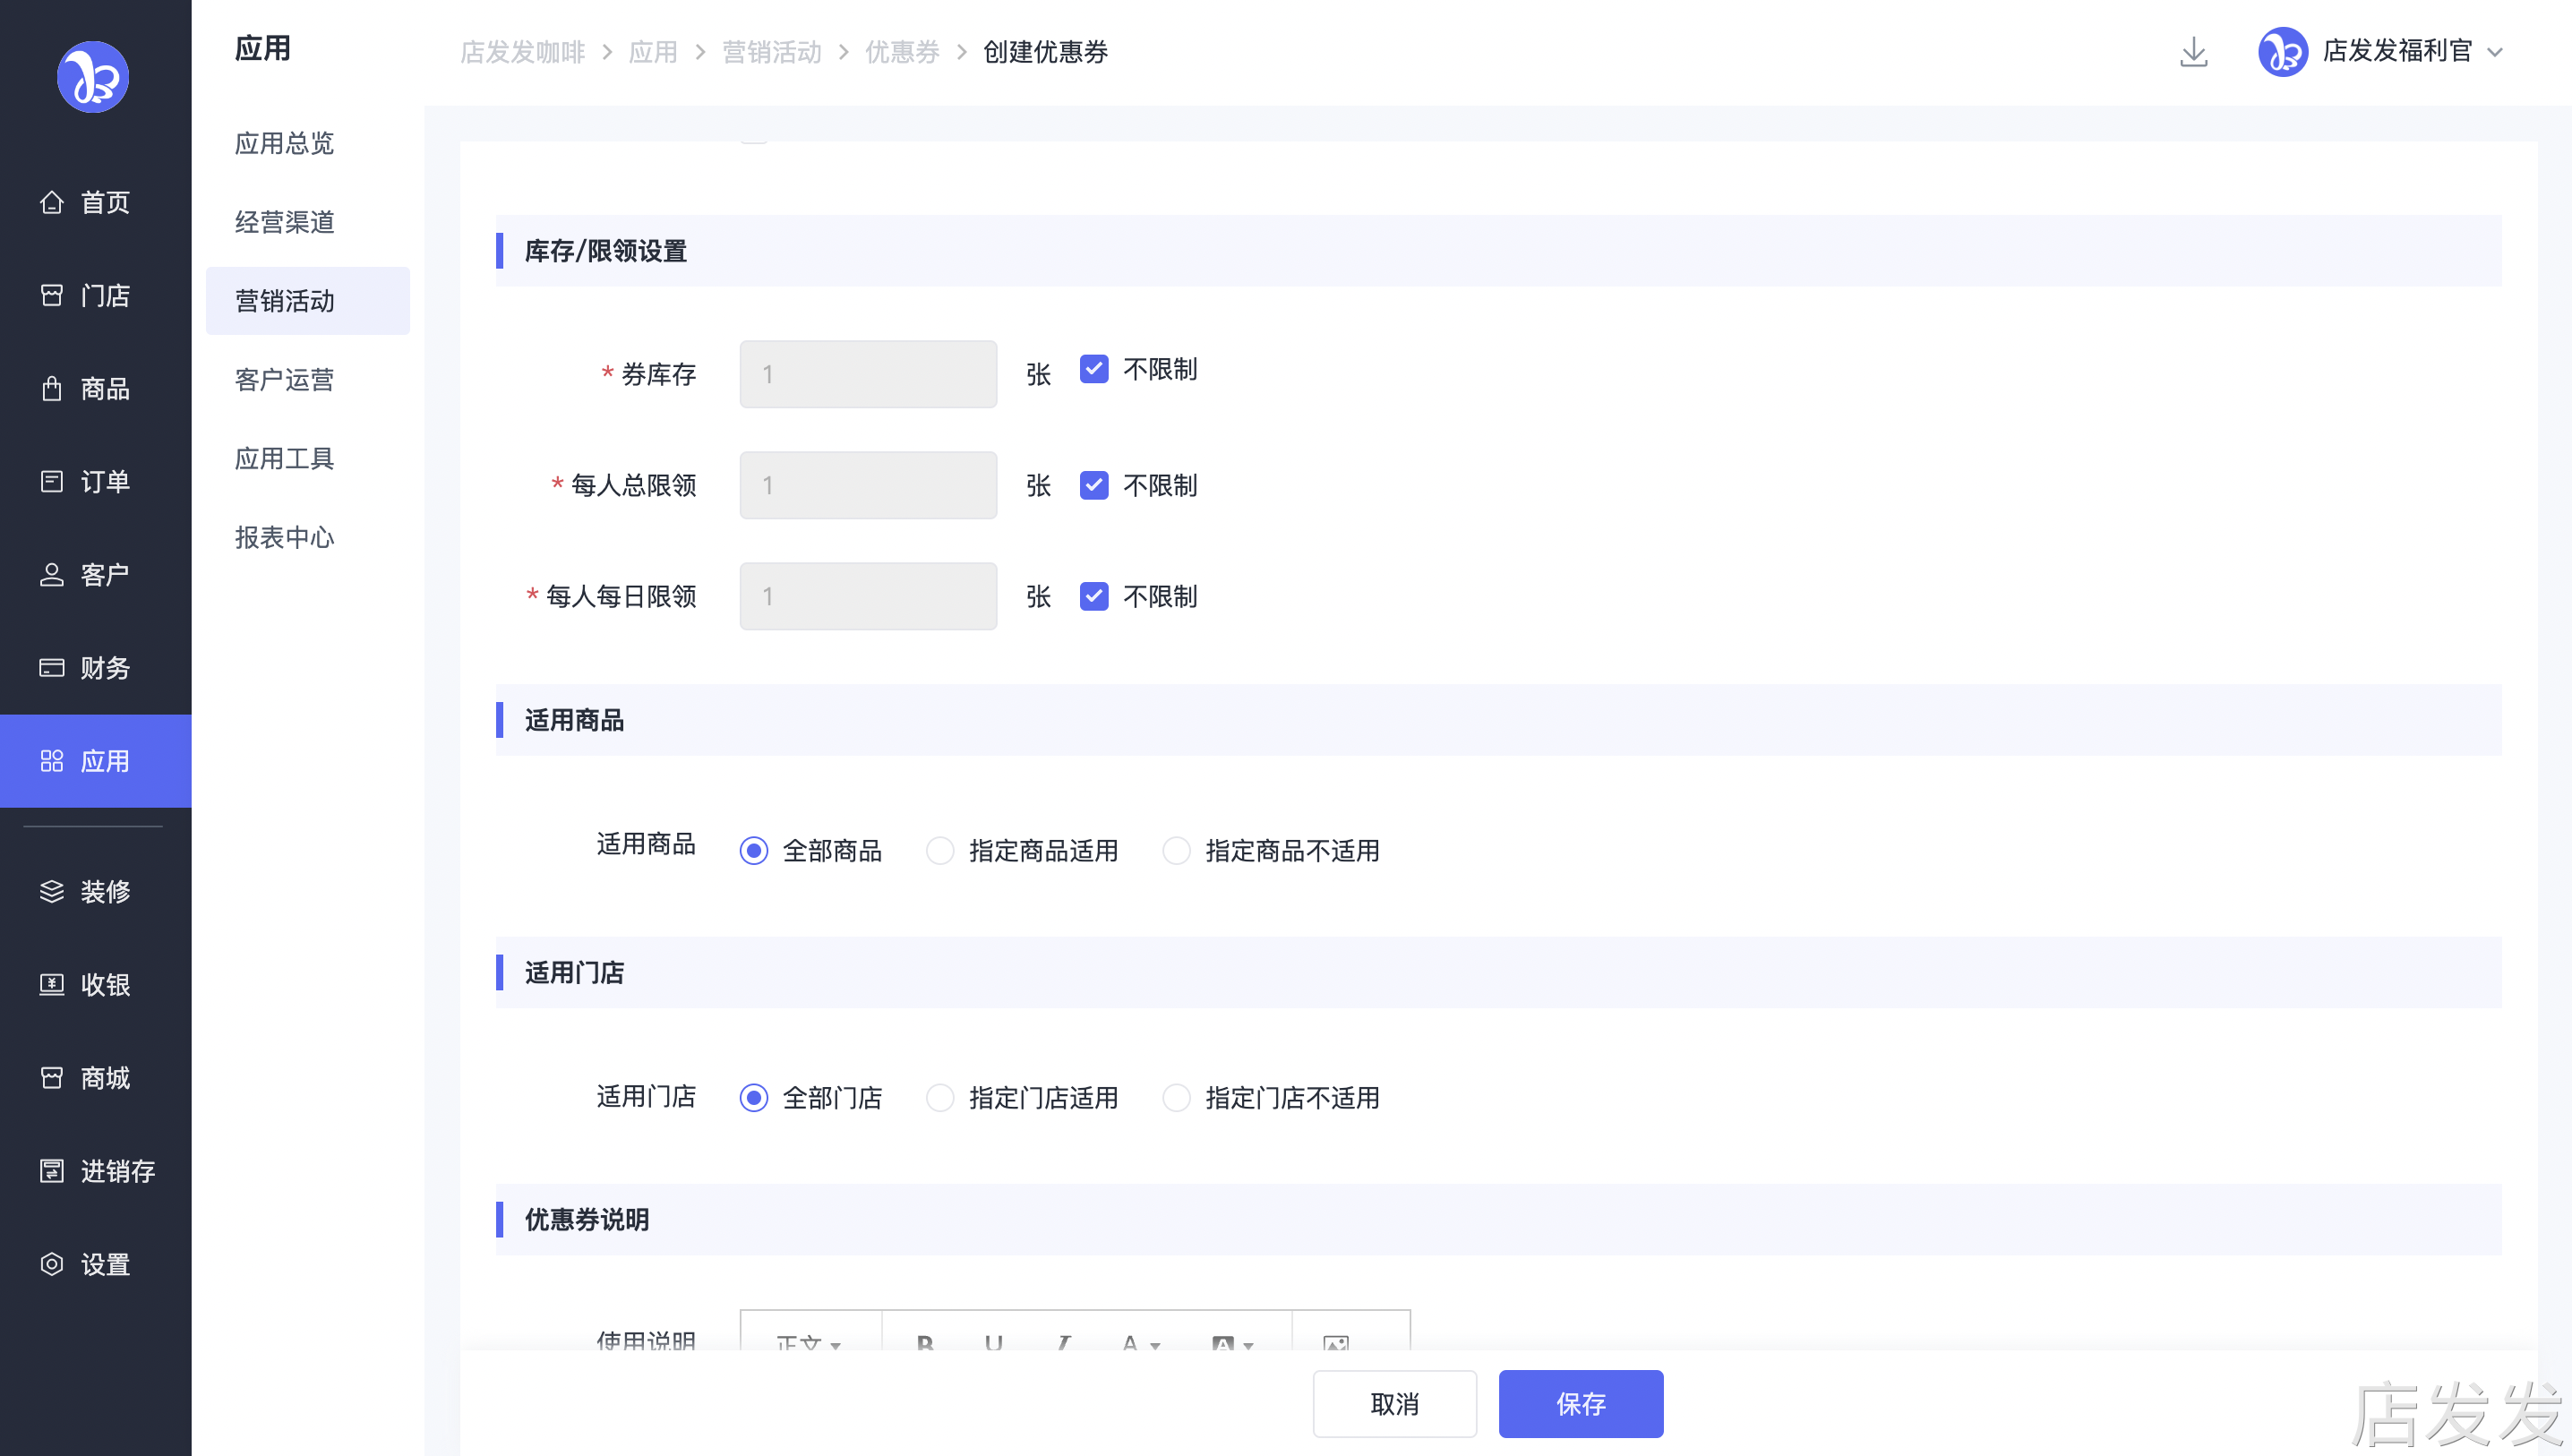Select 指定商品适用 radio option

[940, 851]
